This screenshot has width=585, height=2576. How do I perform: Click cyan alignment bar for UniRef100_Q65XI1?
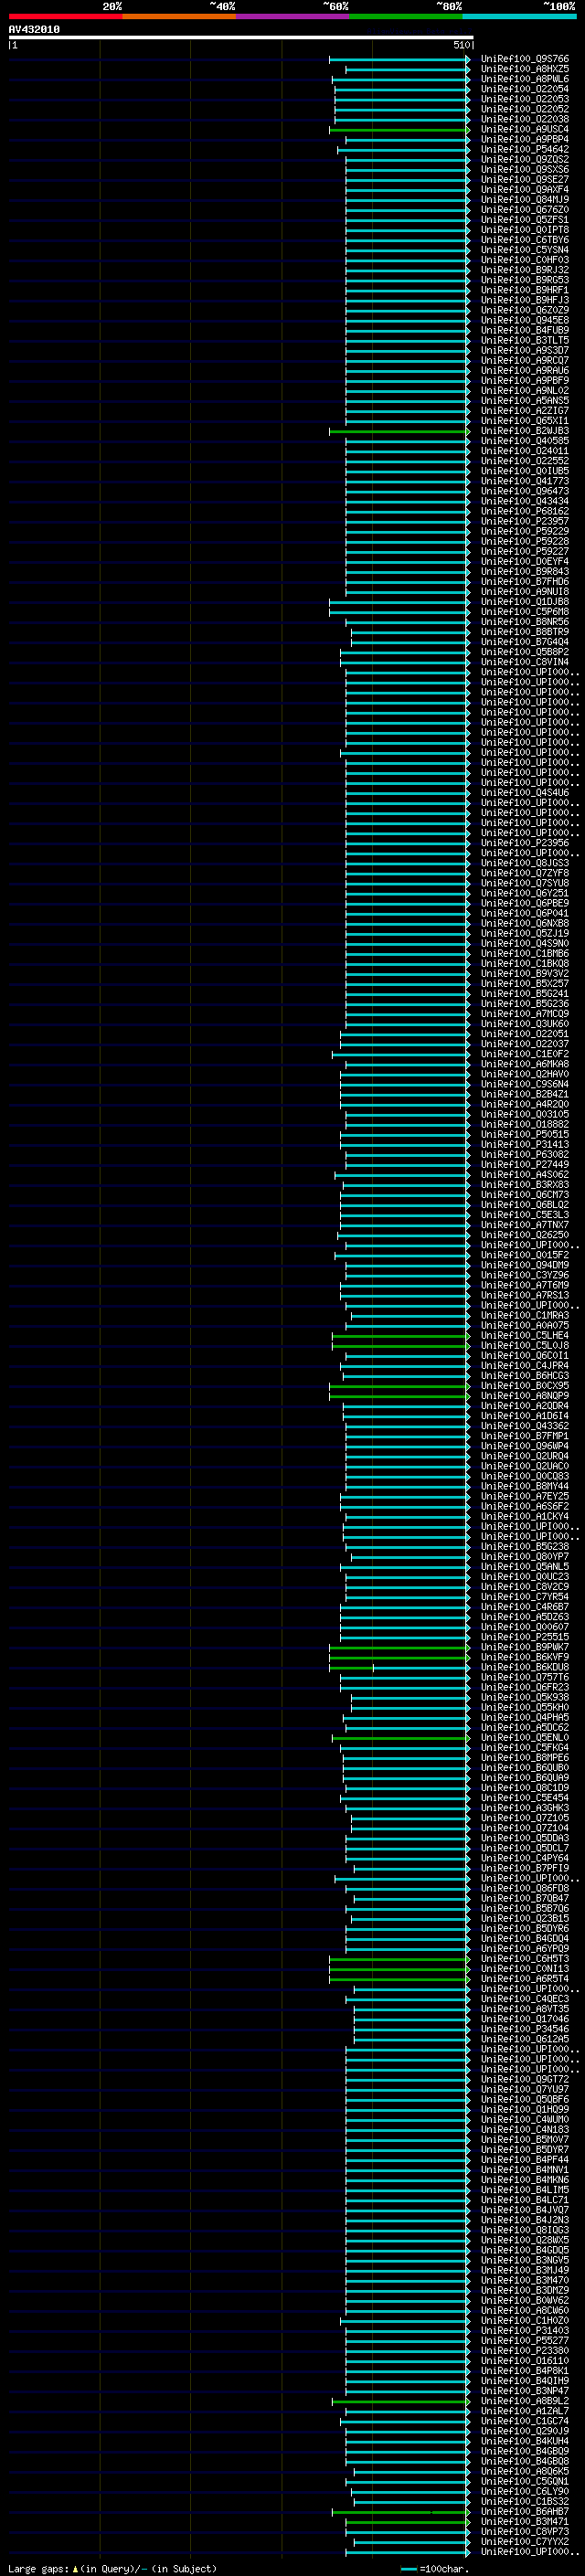pos(407,421)
